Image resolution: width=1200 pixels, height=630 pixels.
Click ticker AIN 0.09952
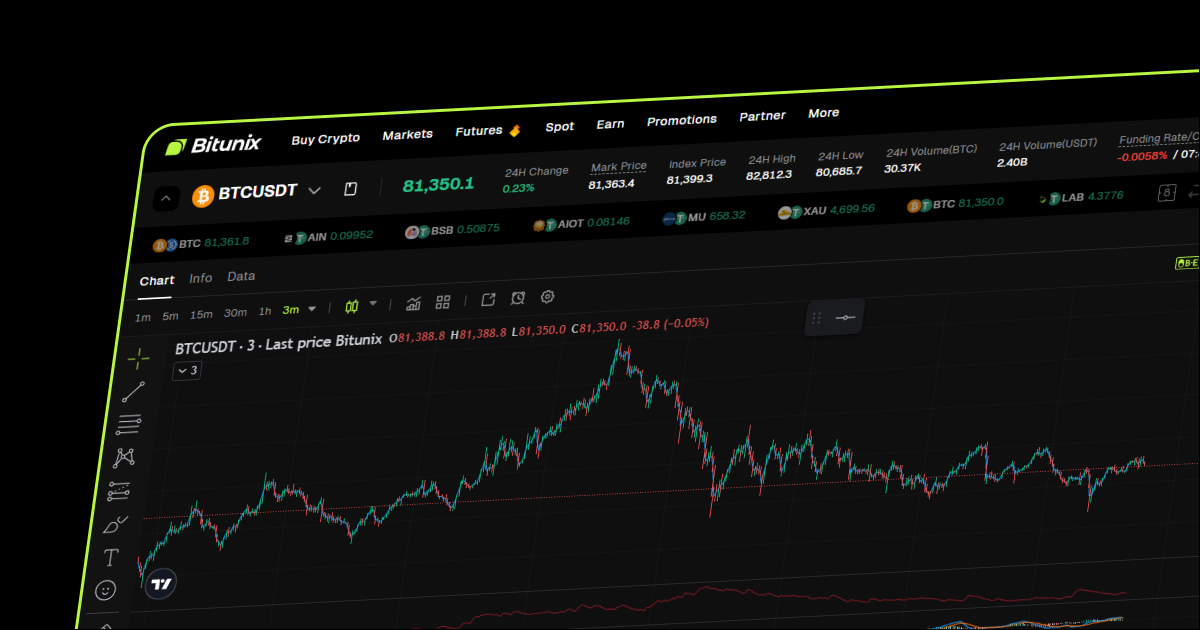click(328, 237)
